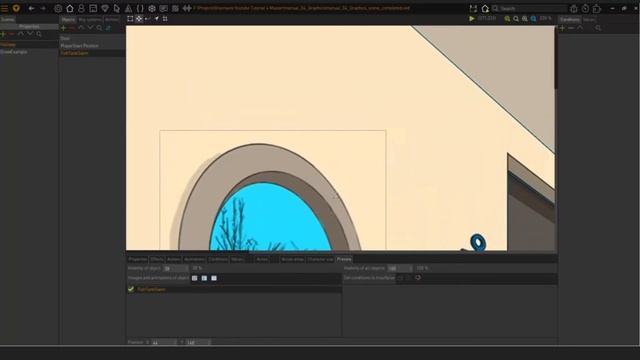Switch to the scene Actions tab
This screenshot has width=640, height=360.
point(112,19)
